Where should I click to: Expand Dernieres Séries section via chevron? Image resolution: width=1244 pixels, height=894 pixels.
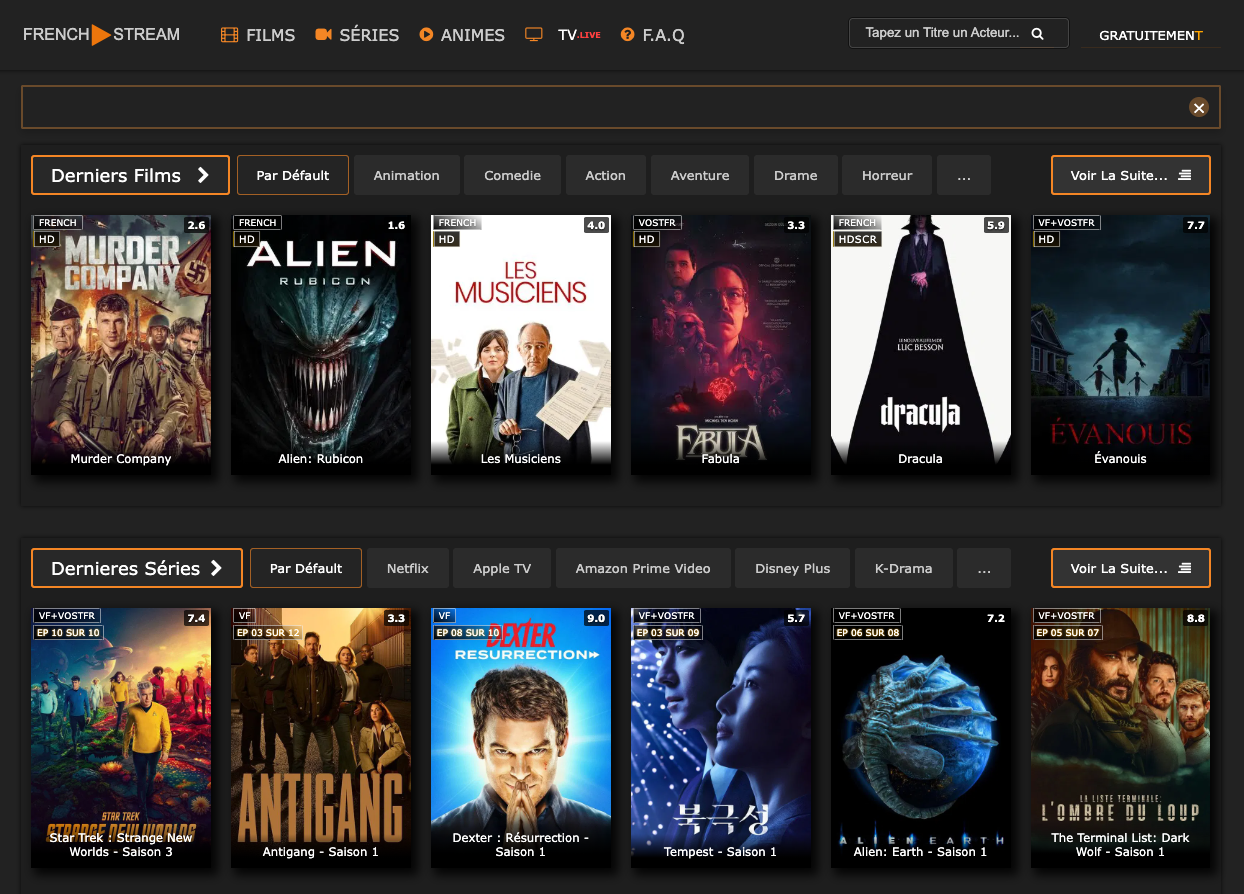(x=216, y=568)
